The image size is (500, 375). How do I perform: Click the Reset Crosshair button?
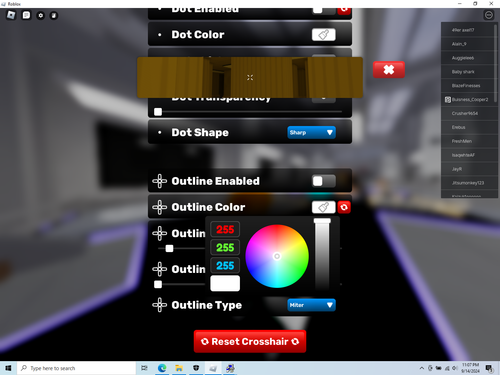(x=250, y=341)
